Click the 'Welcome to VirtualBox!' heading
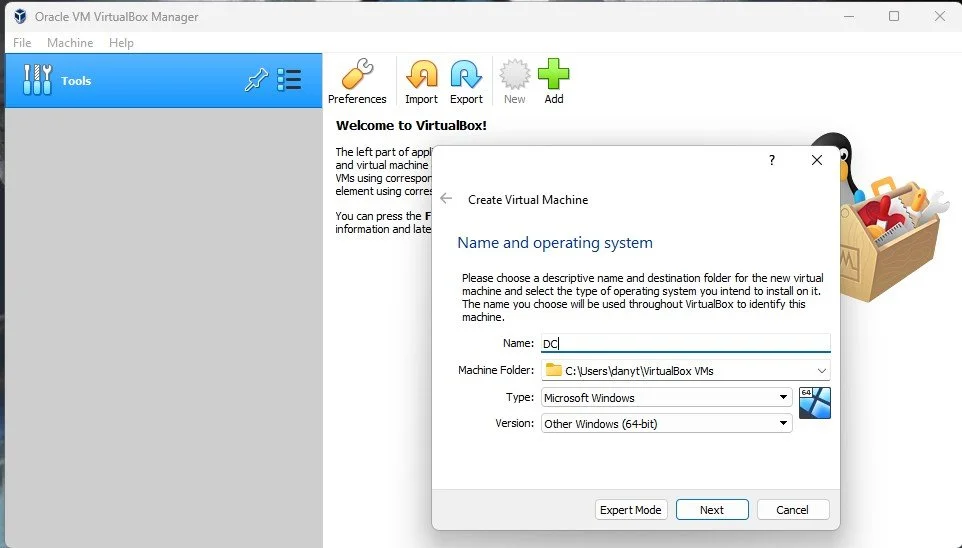962x548 pixels. click(x=411, y=125)
